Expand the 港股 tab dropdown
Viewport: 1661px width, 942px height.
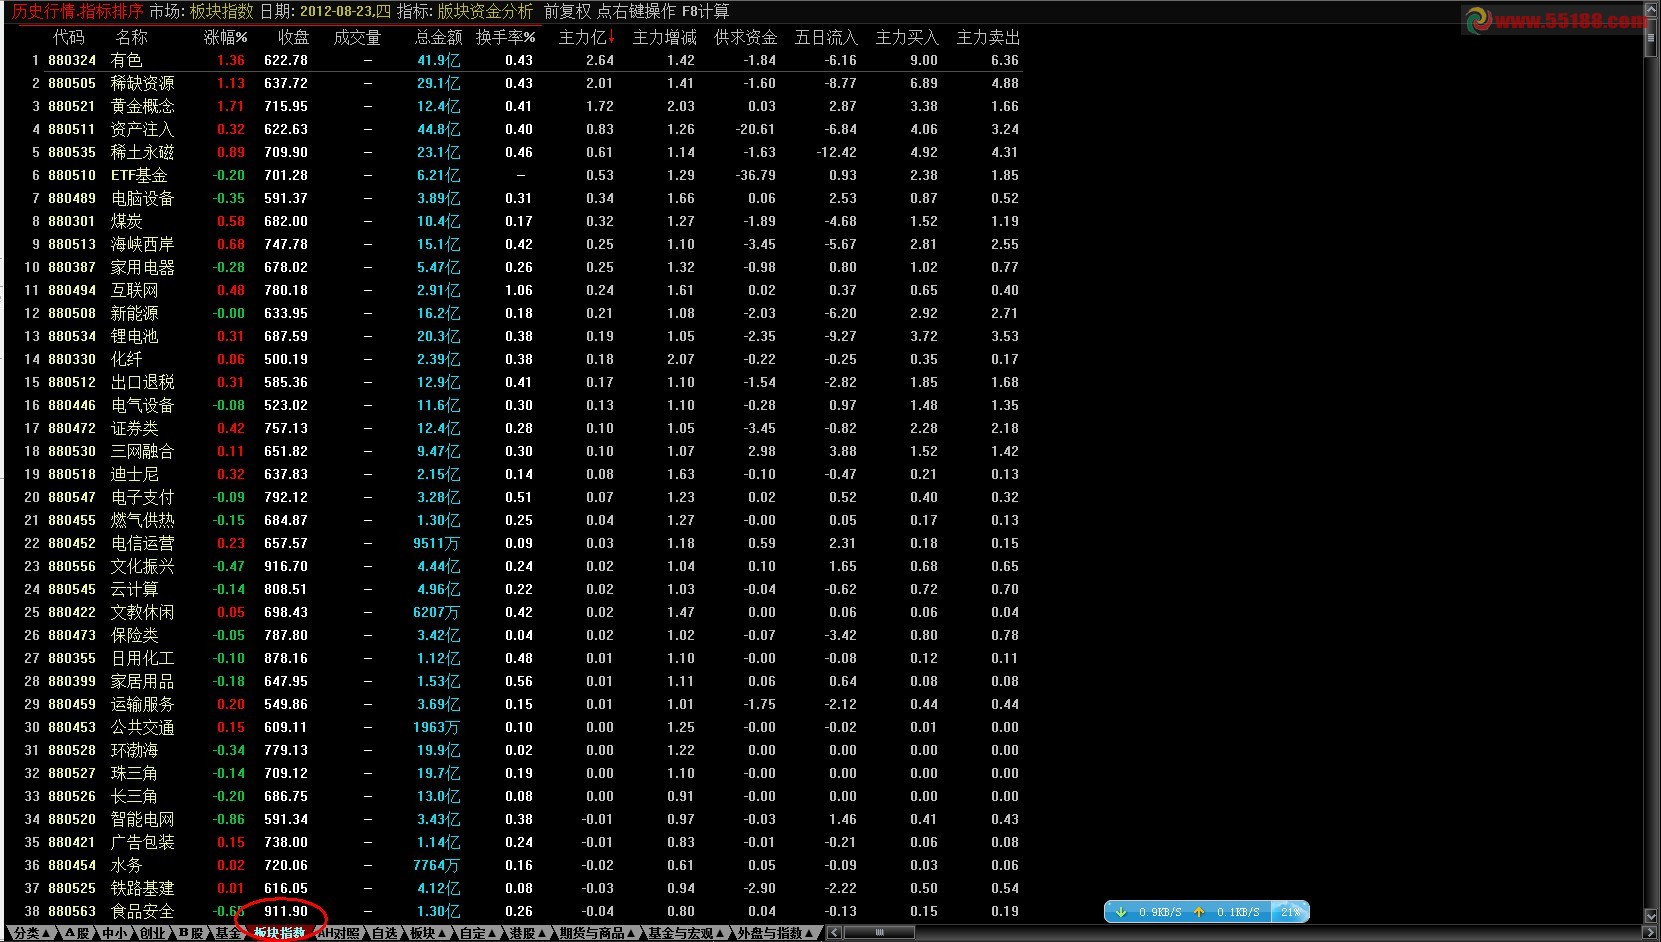coord(526,933)
